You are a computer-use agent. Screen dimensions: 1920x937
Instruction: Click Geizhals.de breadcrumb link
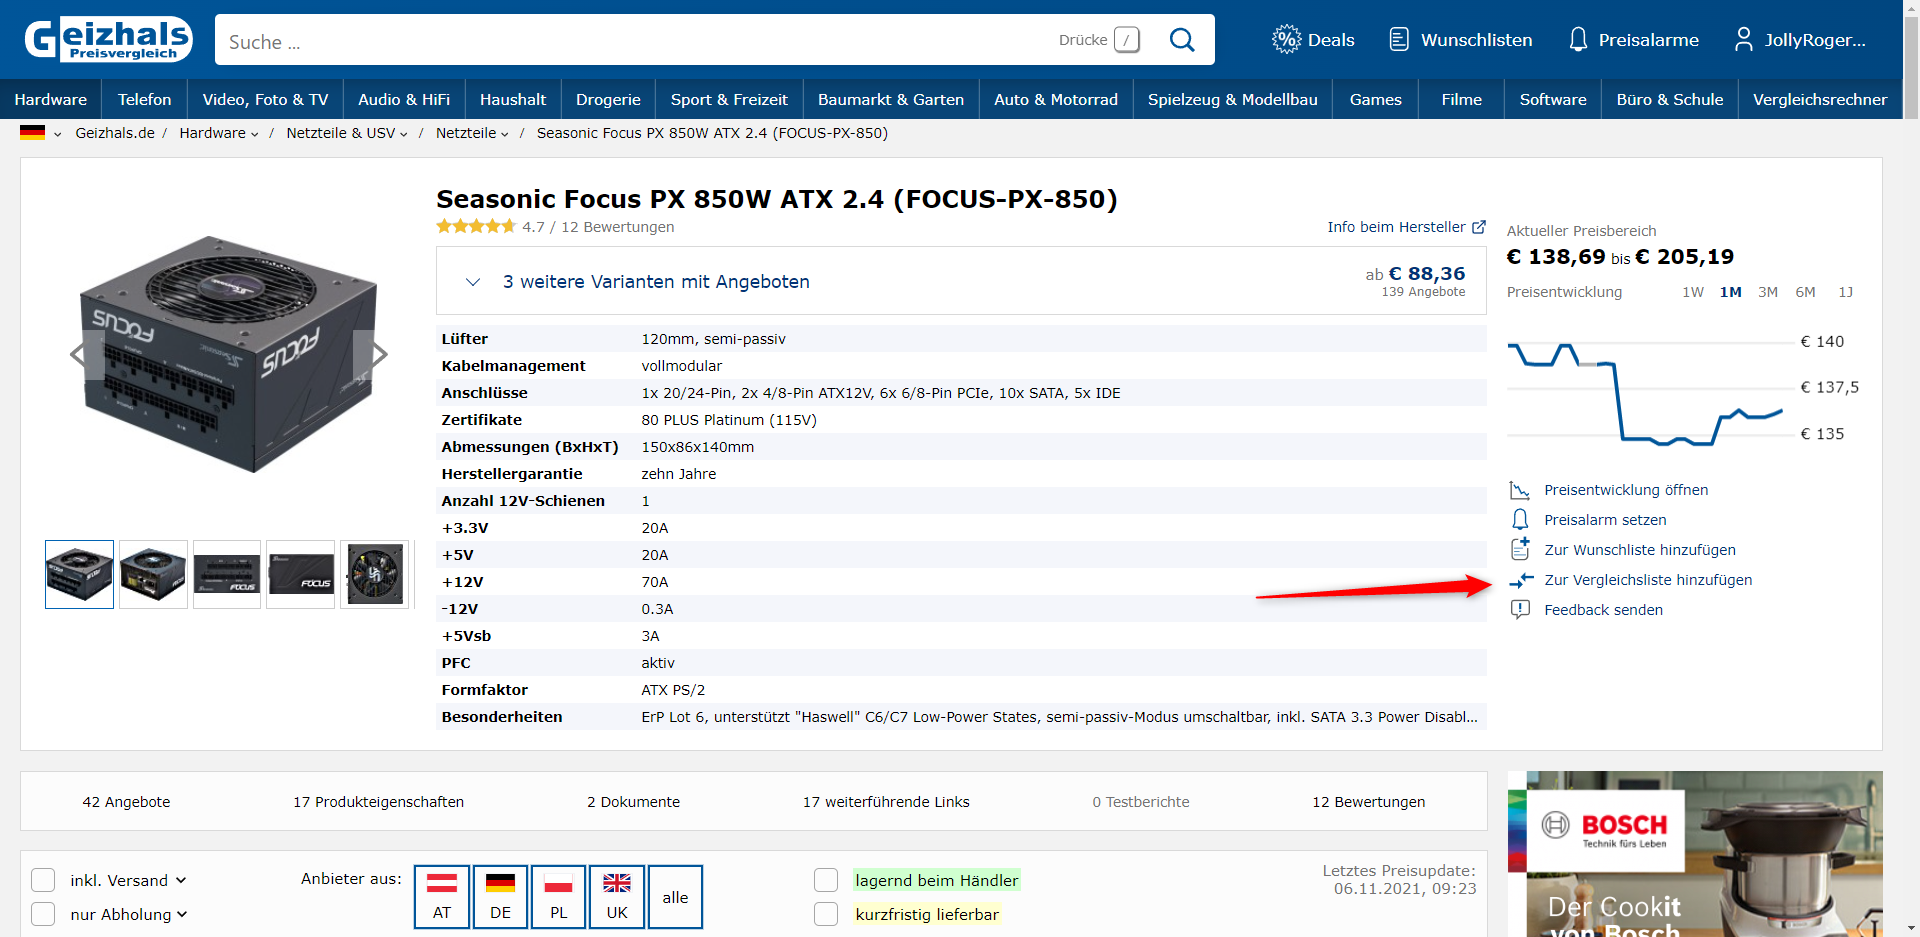(x=115, y=133)
